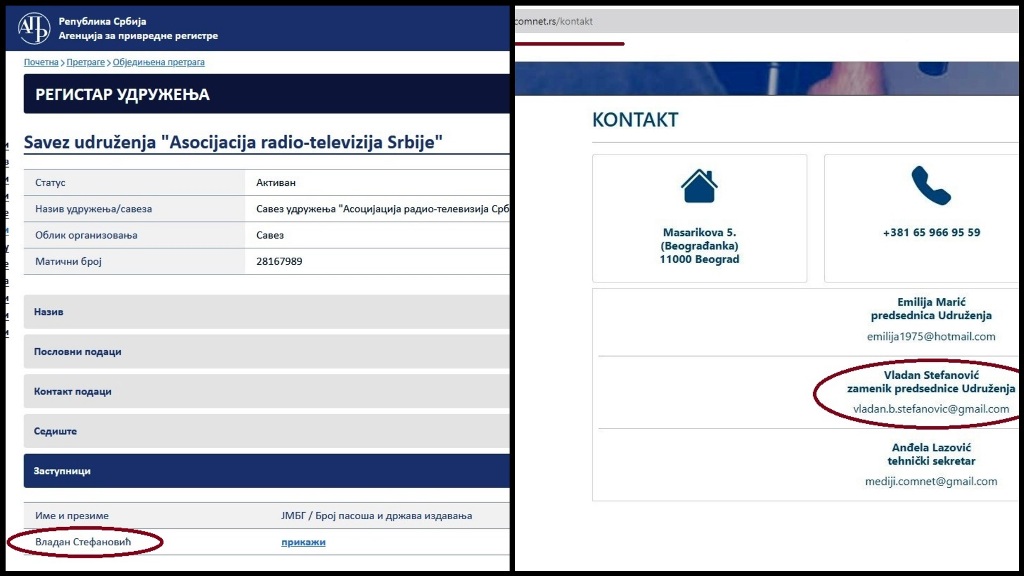
Task: Expand the Назив section
Action: [x=266, y=312]
